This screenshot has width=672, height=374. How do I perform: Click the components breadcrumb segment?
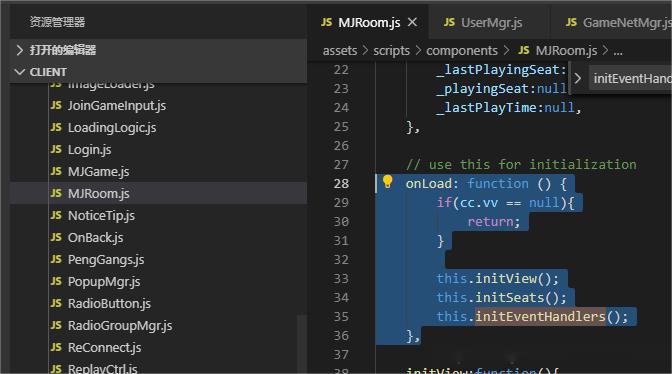(x=462, y=51)
